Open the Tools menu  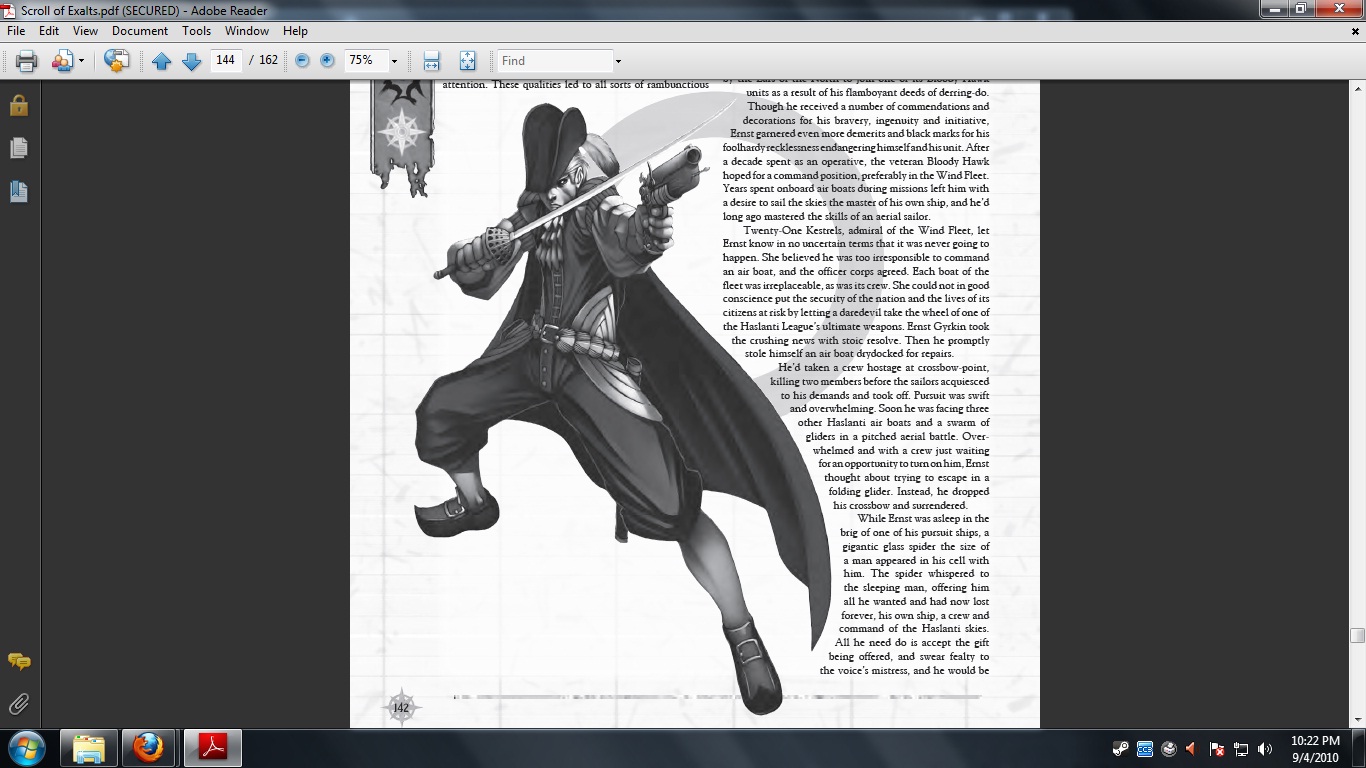pyautogui.click(x=197, y=31)
